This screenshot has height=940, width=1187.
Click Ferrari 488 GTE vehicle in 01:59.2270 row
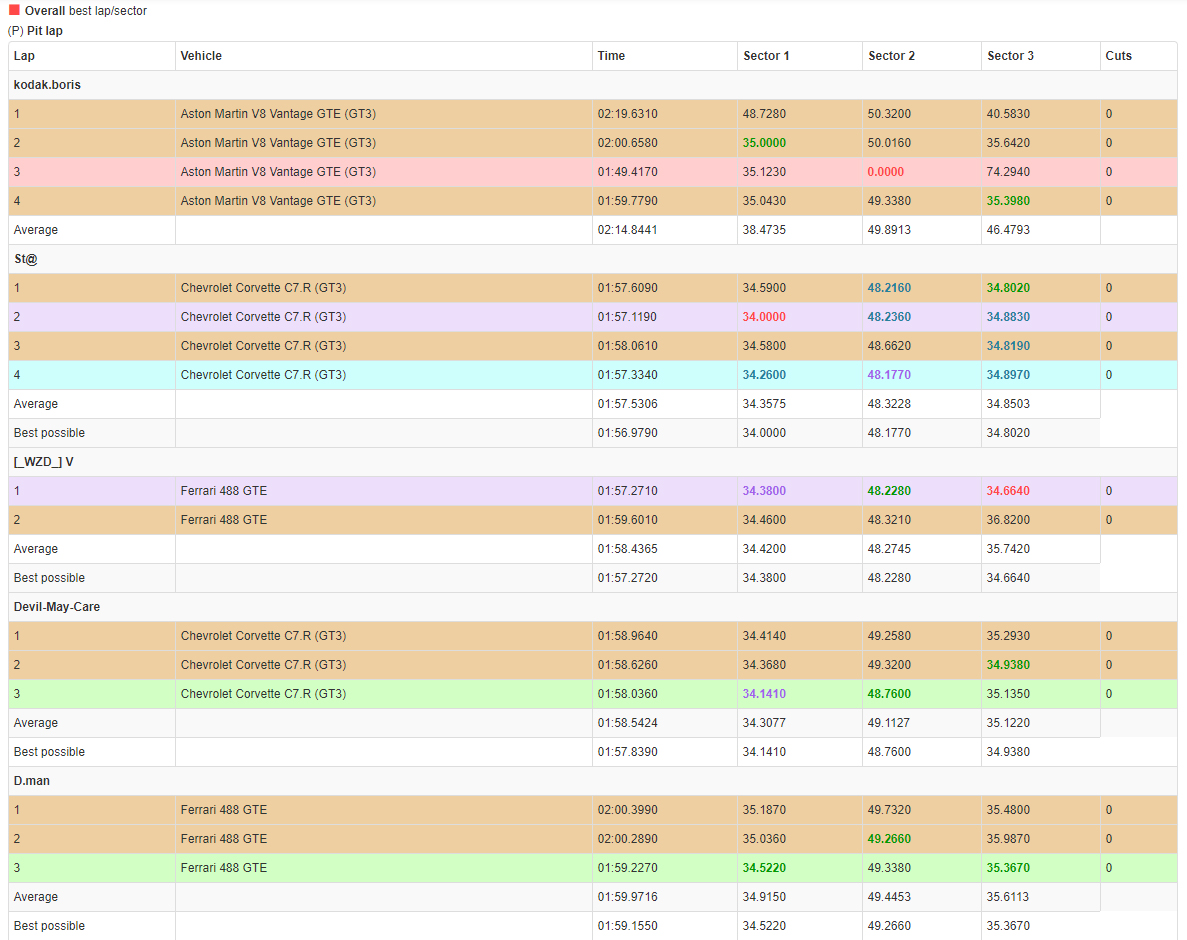223,868
